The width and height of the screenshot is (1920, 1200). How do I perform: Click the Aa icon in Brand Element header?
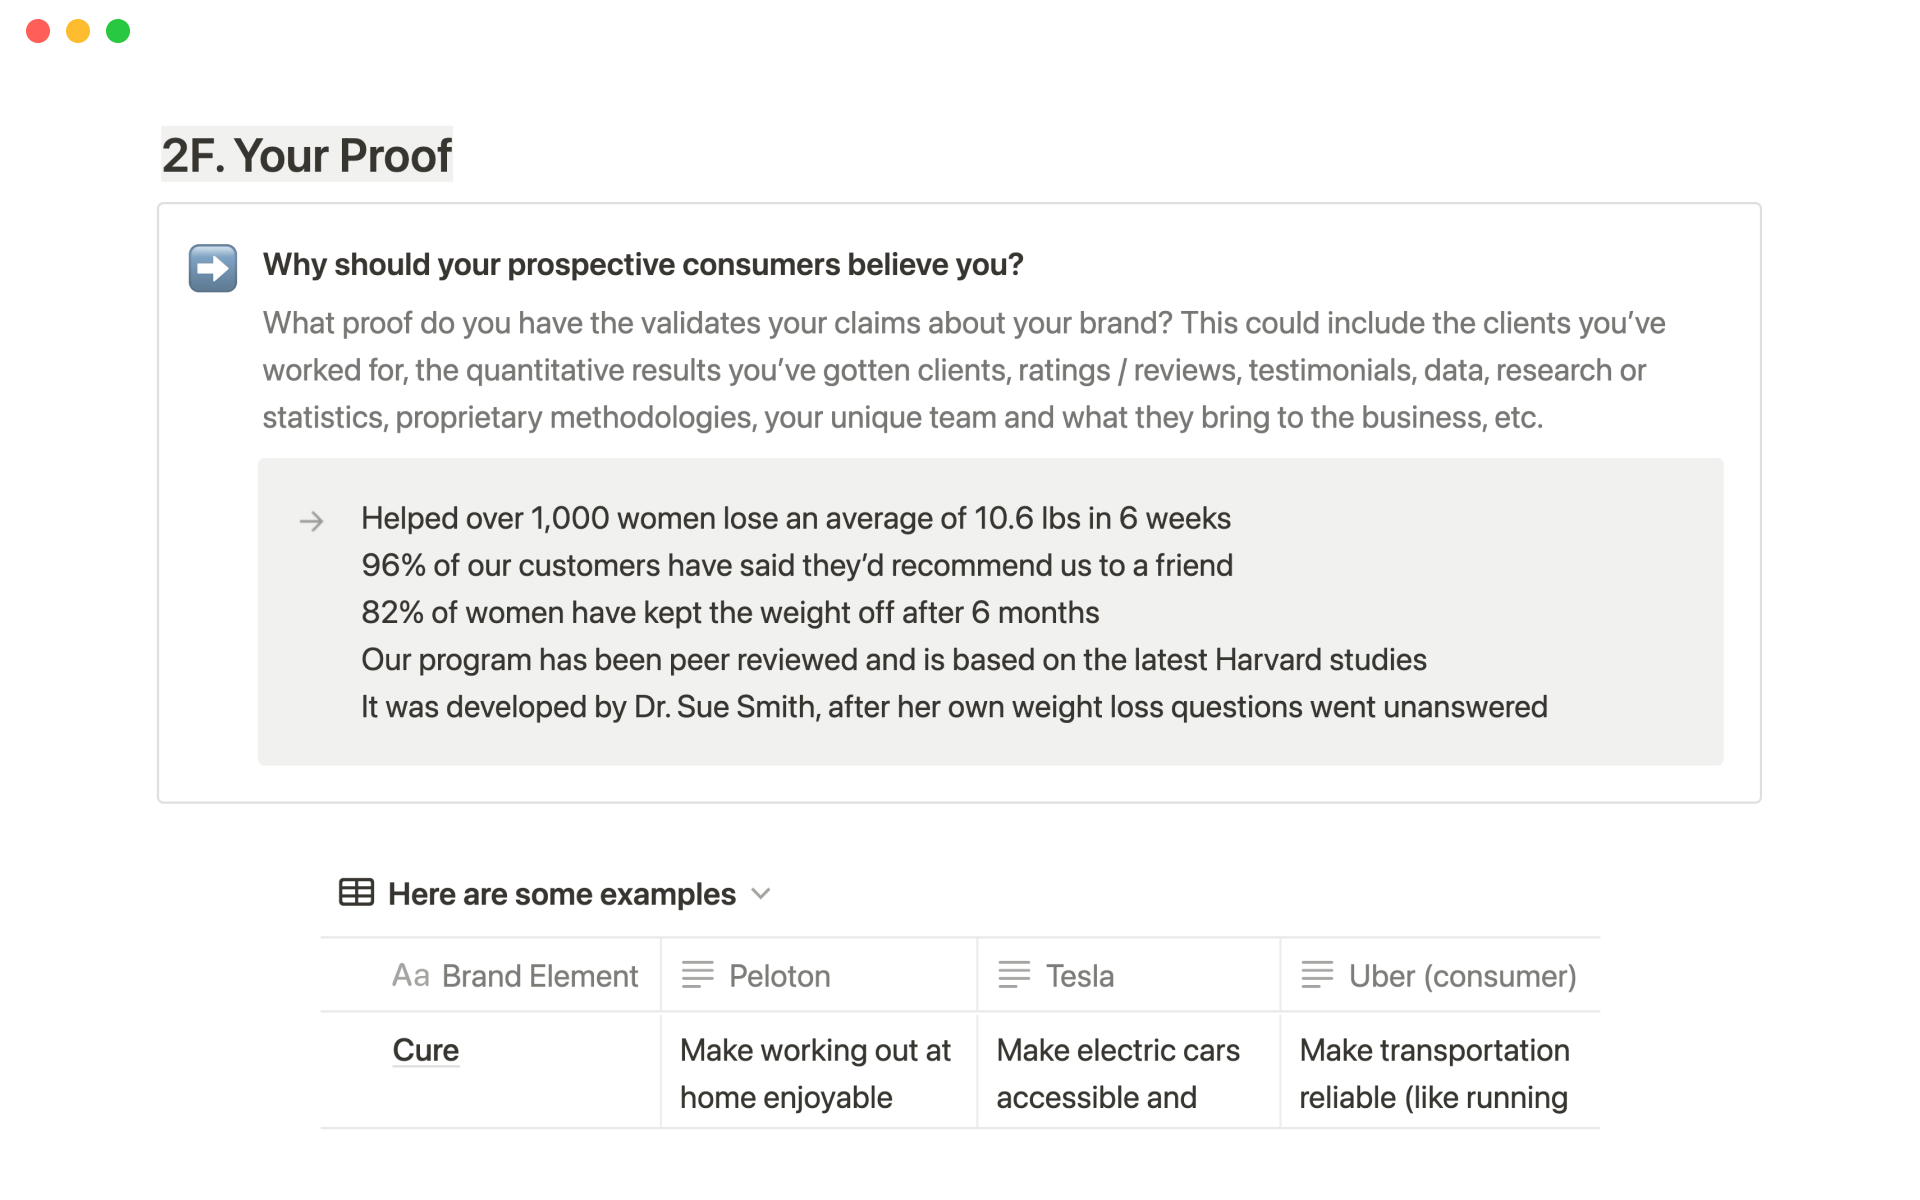[x=410, y=975]
